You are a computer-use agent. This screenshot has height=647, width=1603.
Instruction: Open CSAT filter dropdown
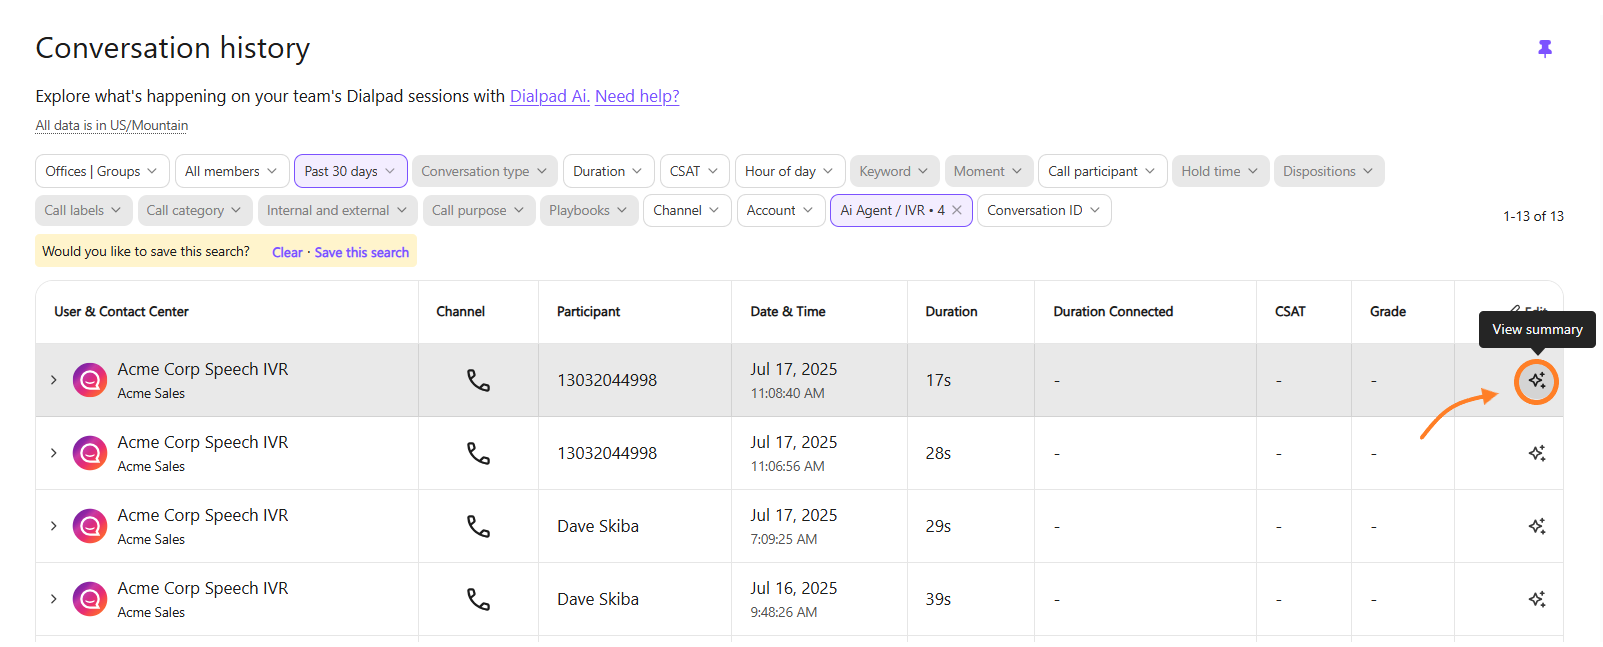click(x=694, y=171)
